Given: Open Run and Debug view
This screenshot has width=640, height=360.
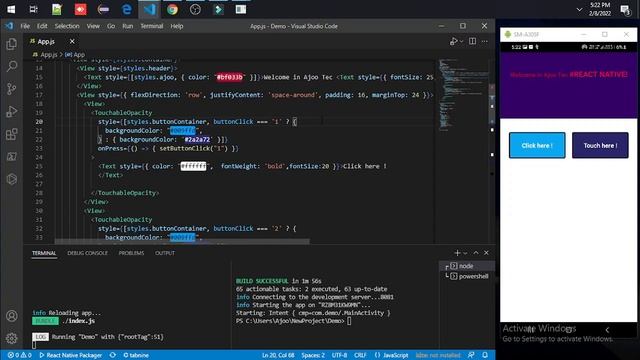Looking at the screenshot, I should 11,111.
